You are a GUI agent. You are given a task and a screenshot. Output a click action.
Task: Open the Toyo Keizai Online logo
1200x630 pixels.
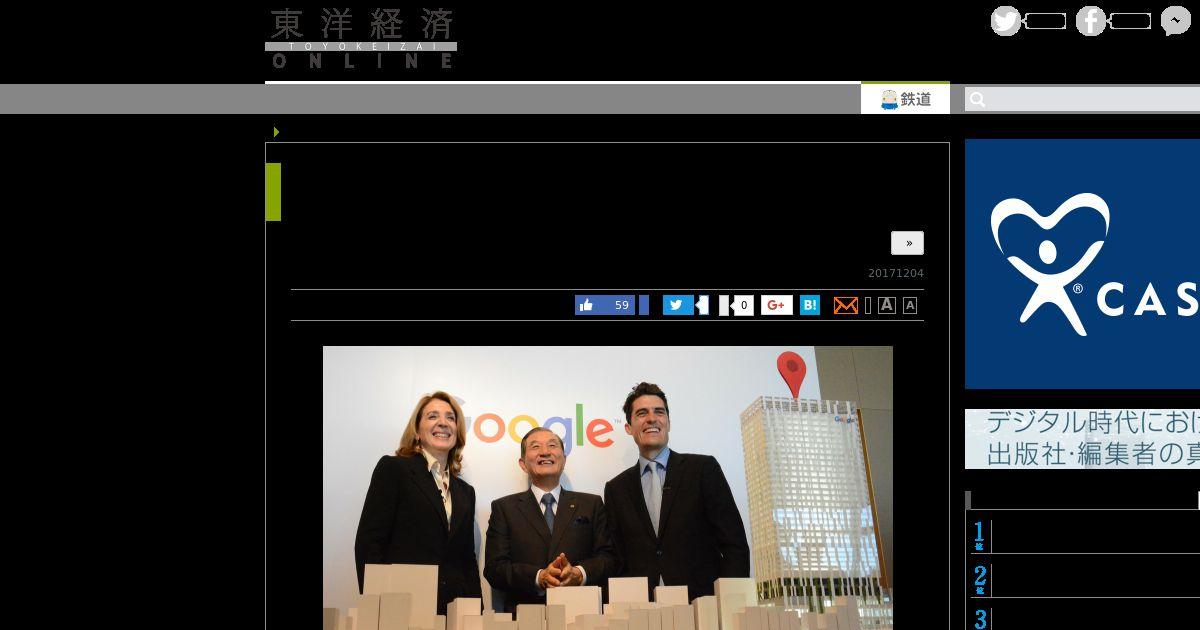click(x=361, y=38)
